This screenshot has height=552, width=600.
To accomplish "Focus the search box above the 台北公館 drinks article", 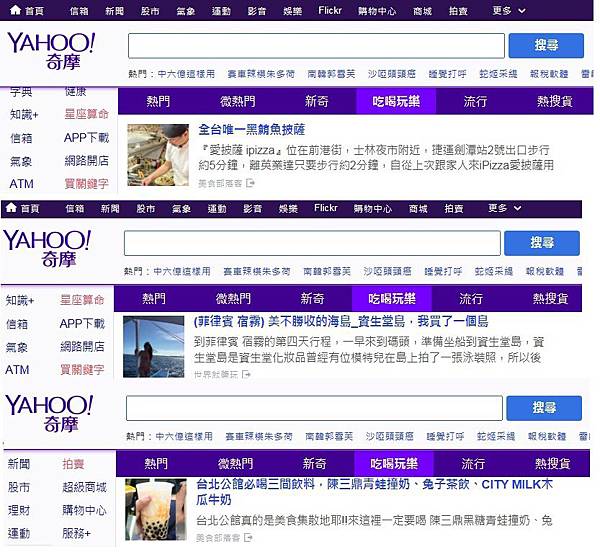I will [314, 408].
